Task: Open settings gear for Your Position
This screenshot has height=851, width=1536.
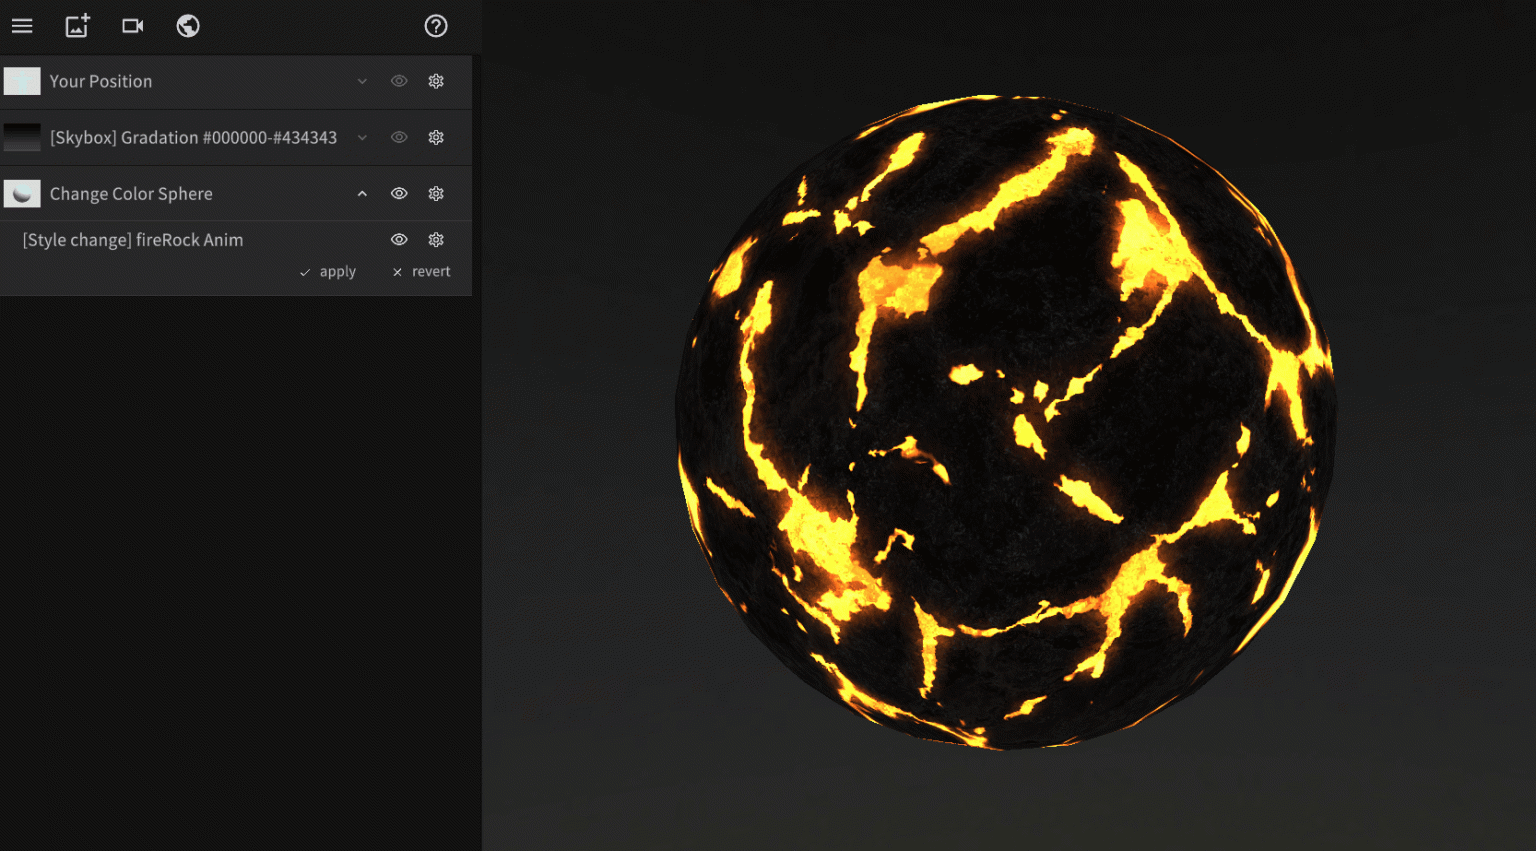Action: point(436,81)
